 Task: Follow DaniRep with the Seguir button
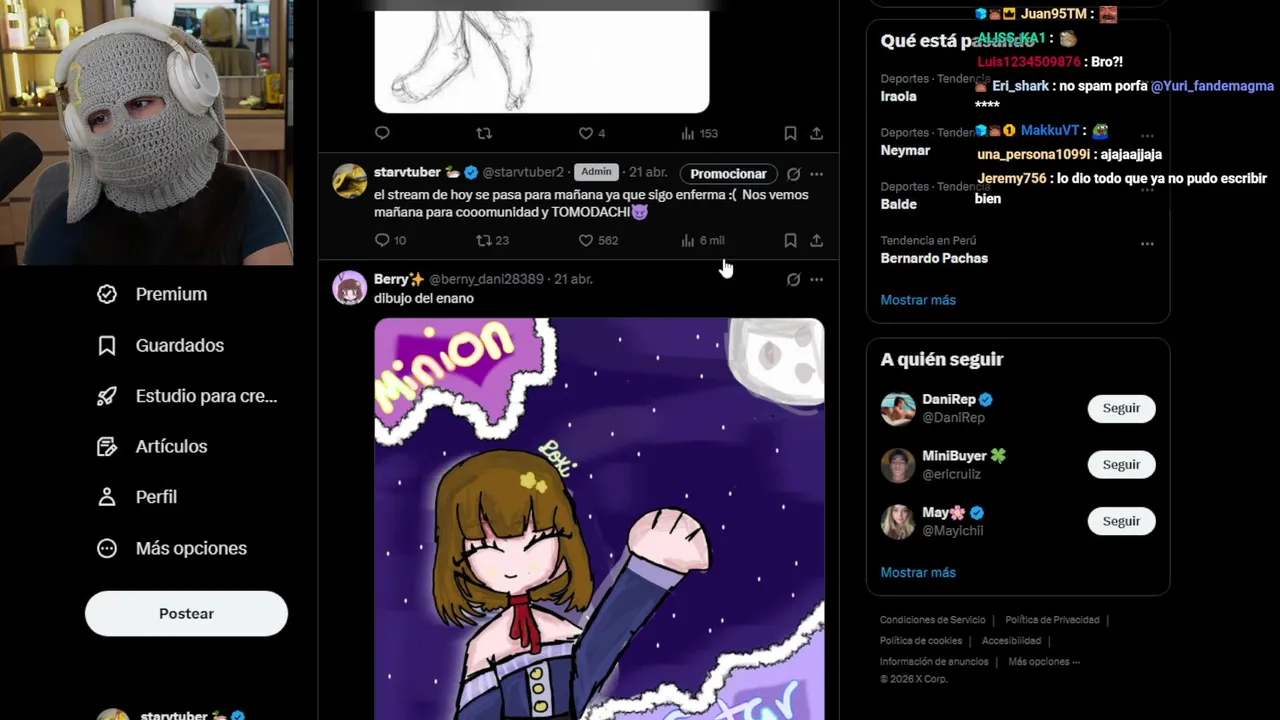point(1121,408)
